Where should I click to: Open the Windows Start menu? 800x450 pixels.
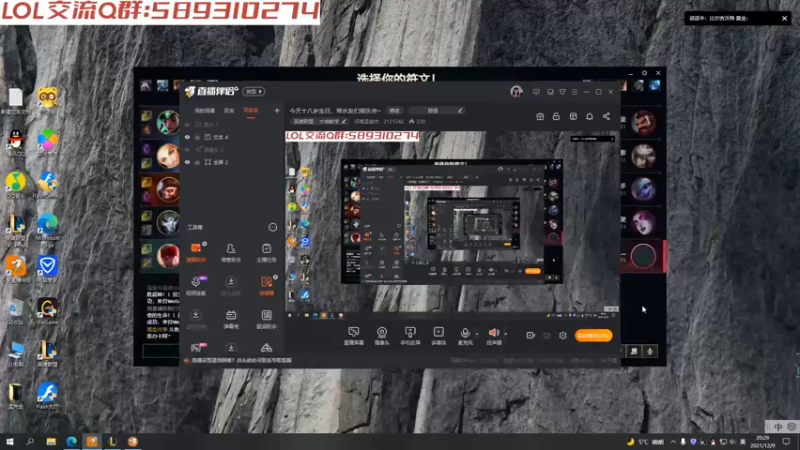(10, 442)
